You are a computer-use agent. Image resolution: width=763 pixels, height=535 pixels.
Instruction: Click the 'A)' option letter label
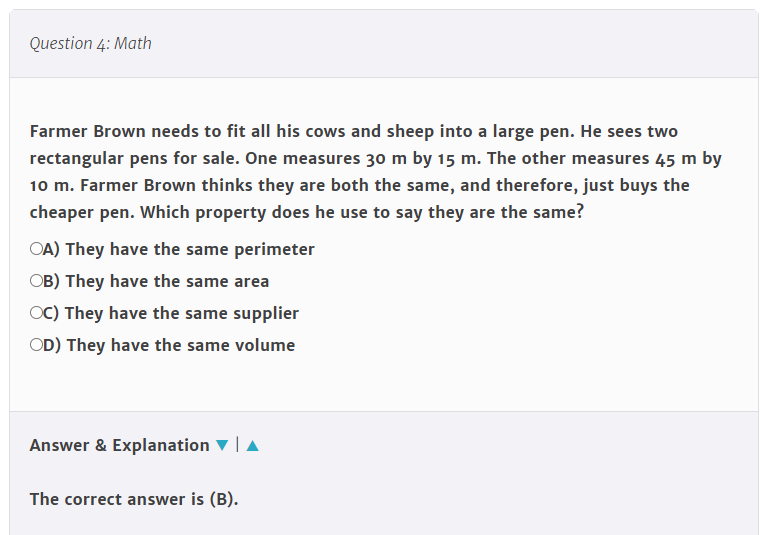coord(51,249)
